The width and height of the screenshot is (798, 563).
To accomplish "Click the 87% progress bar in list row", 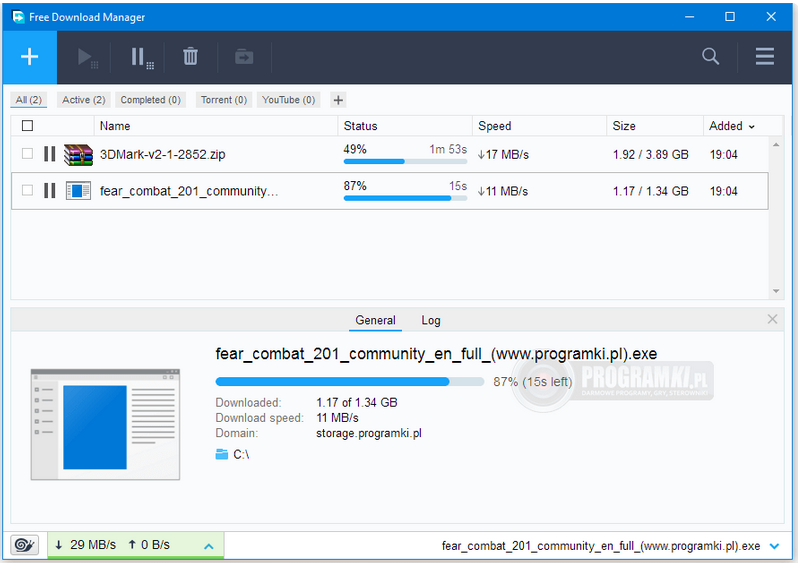I will click(x=405, y=198).
